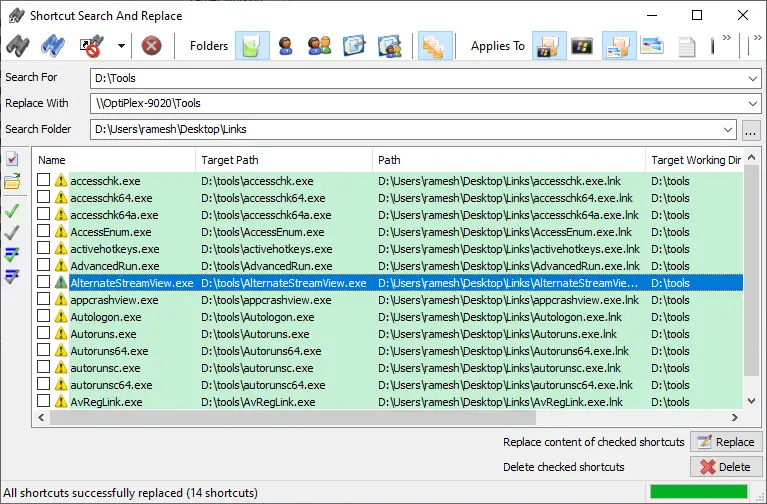Tick the appcrashview.exe checkbox
Image resolution: width=767 pixels, height=504 pixels.
[44, 299]
